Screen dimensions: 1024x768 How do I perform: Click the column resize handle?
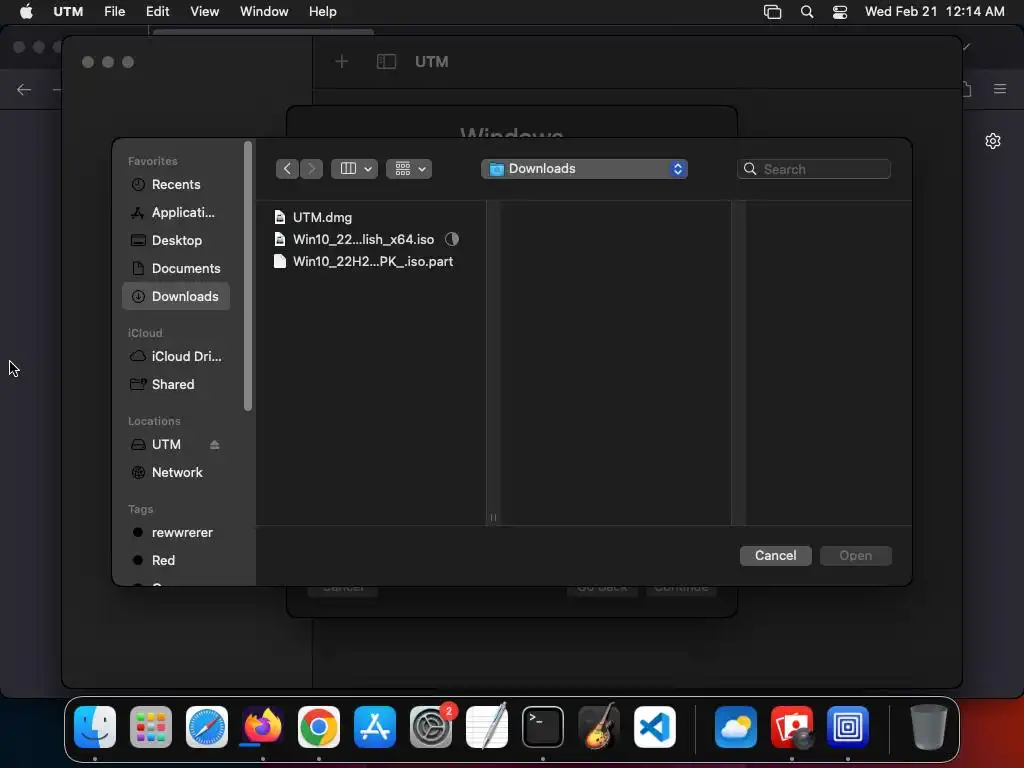493,518
